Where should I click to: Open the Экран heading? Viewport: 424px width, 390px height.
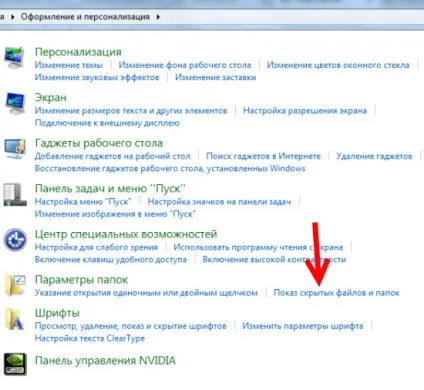point(51,98)
